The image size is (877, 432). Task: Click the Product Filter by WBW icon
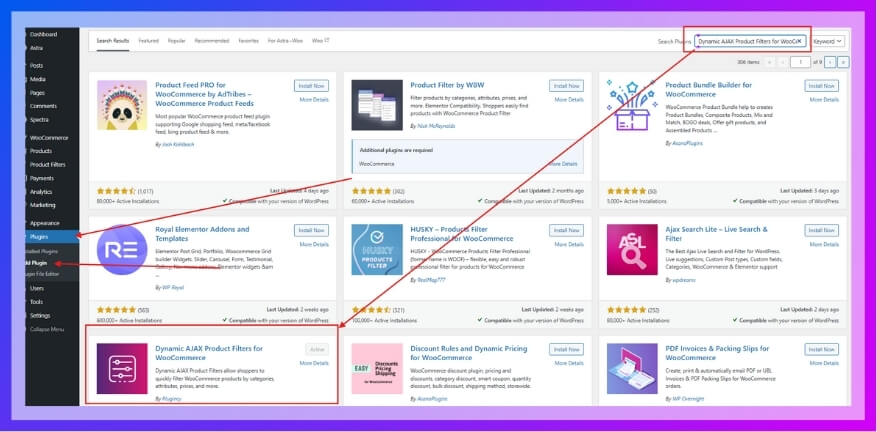(377, 105)
